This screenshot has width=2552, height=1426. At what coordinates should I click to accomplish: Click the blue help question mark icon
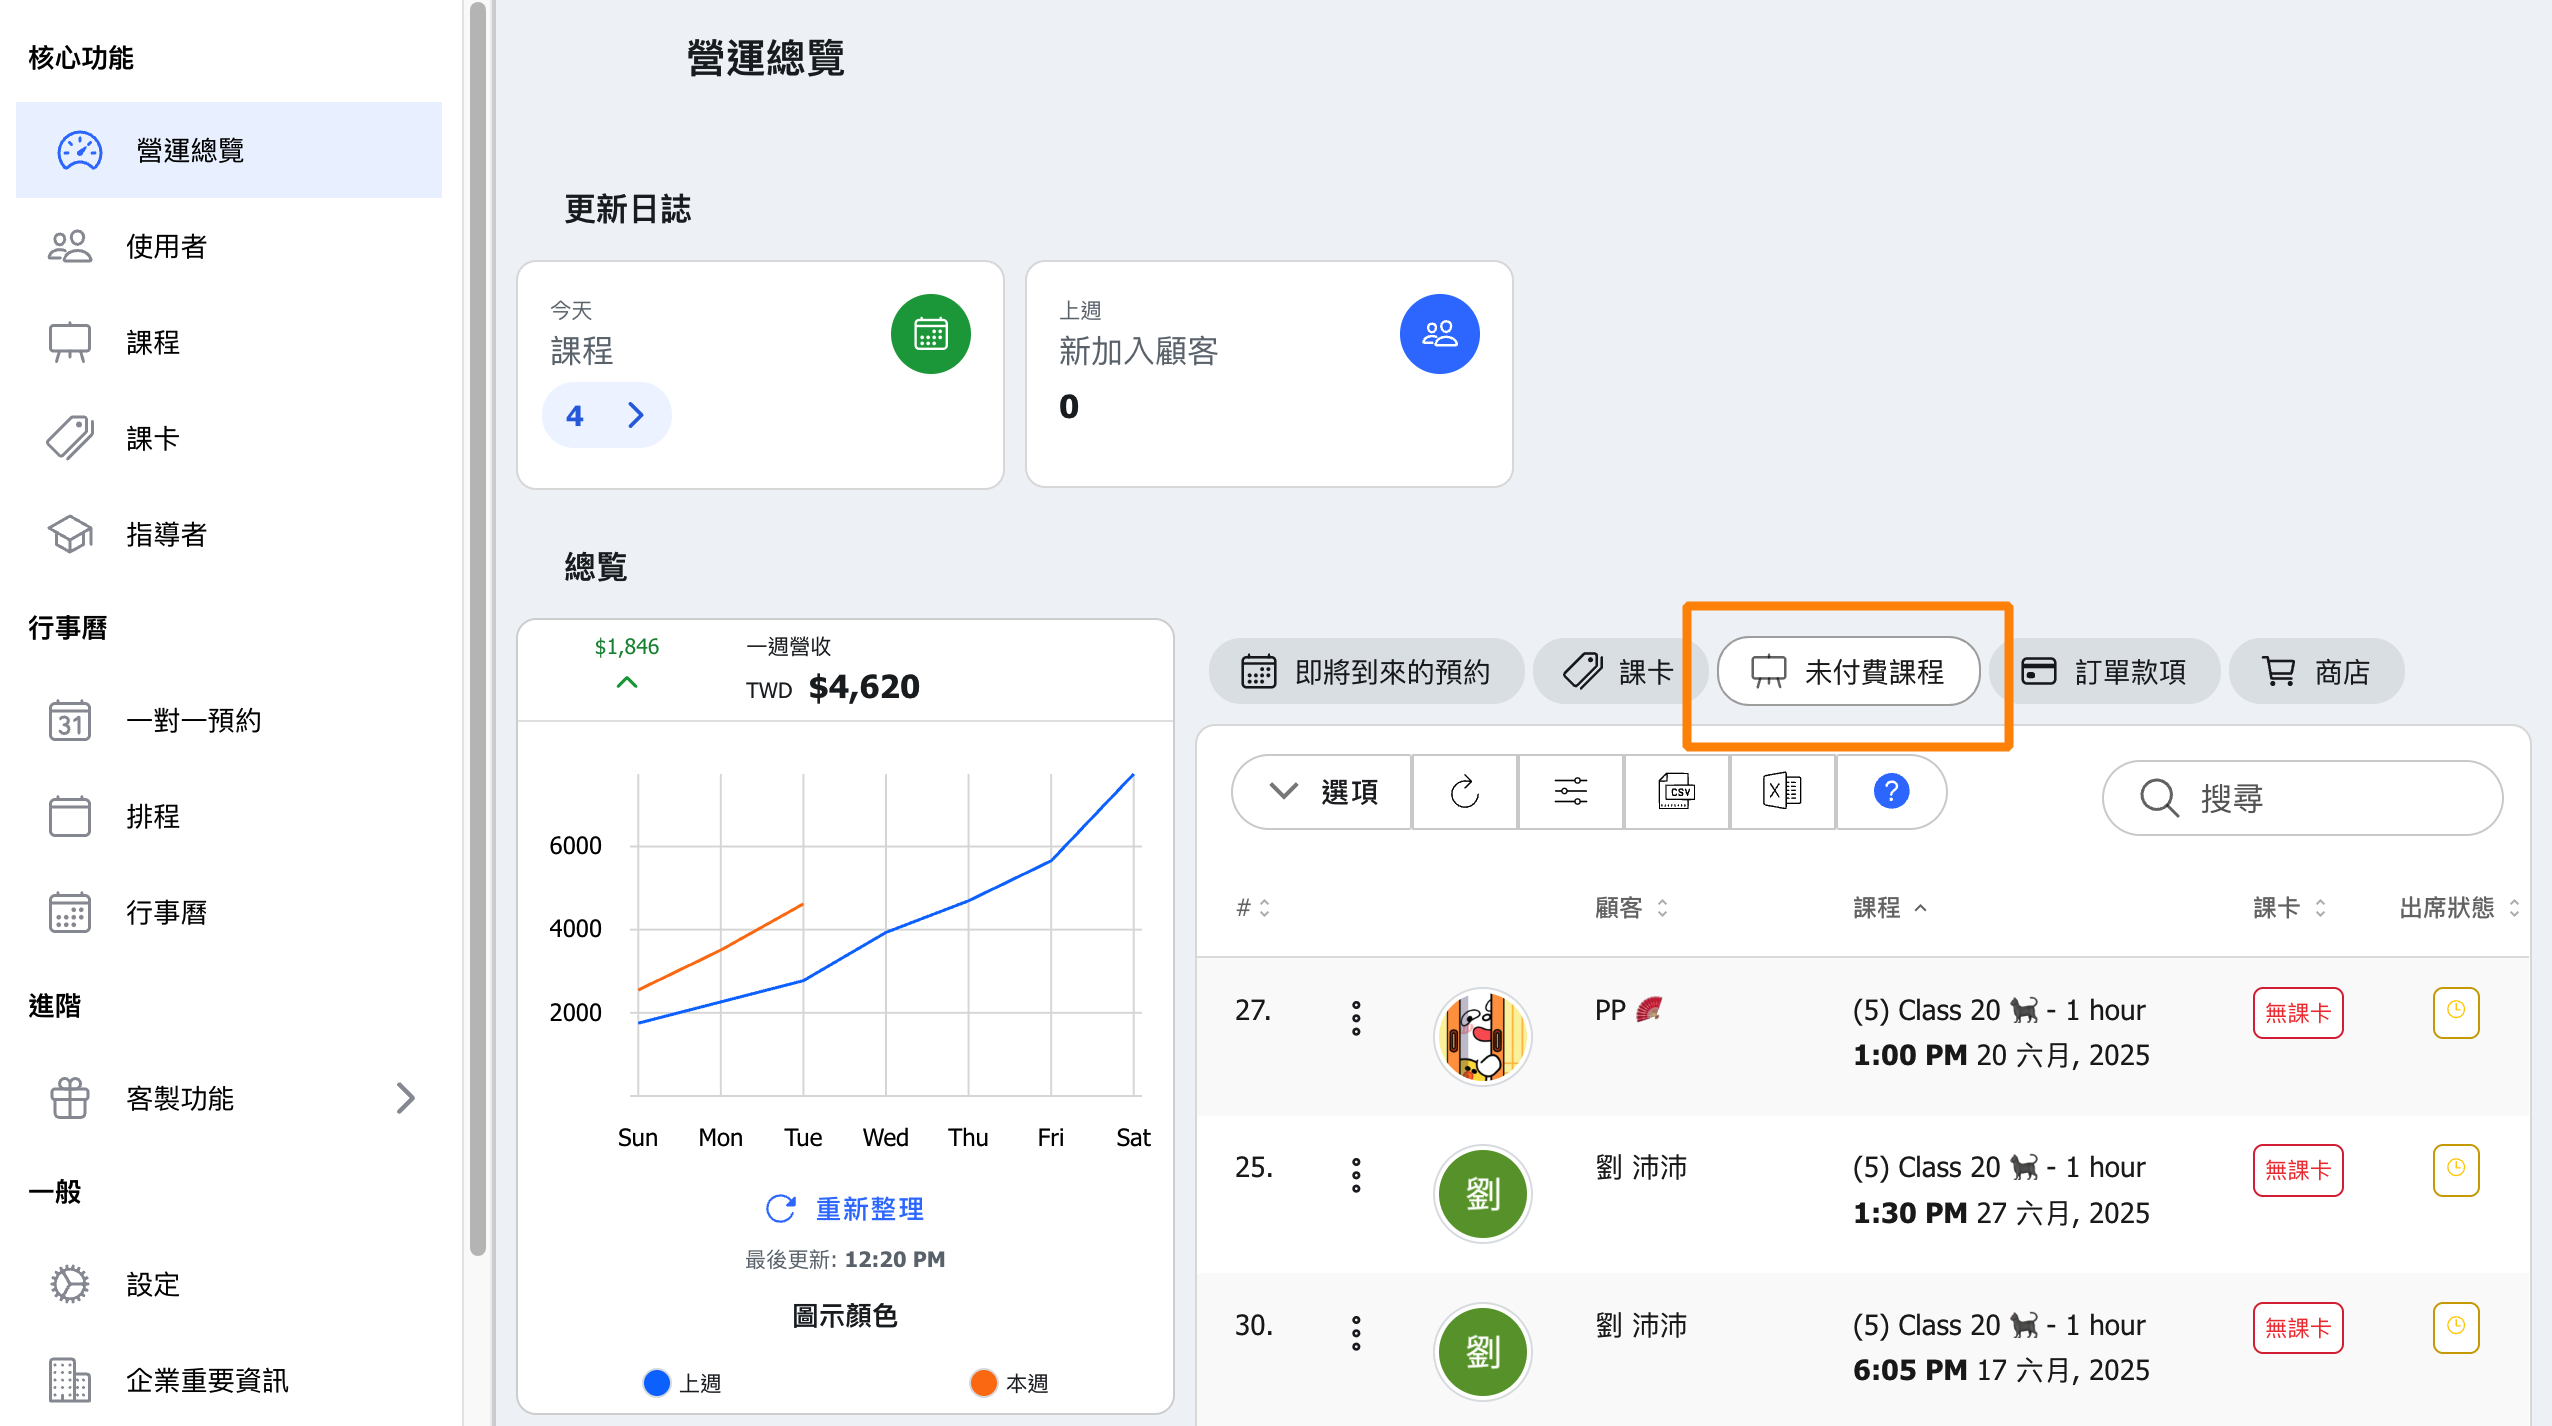coord(1890,792)
